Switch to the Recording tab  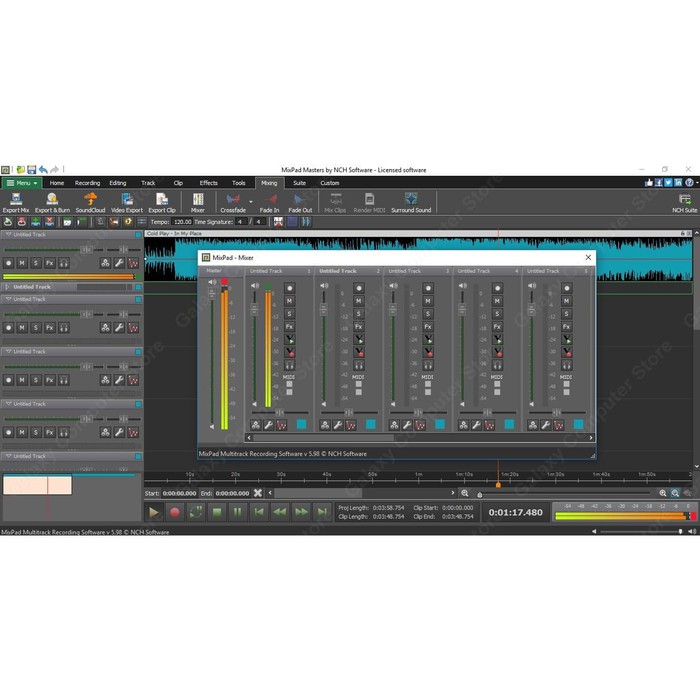88,183
